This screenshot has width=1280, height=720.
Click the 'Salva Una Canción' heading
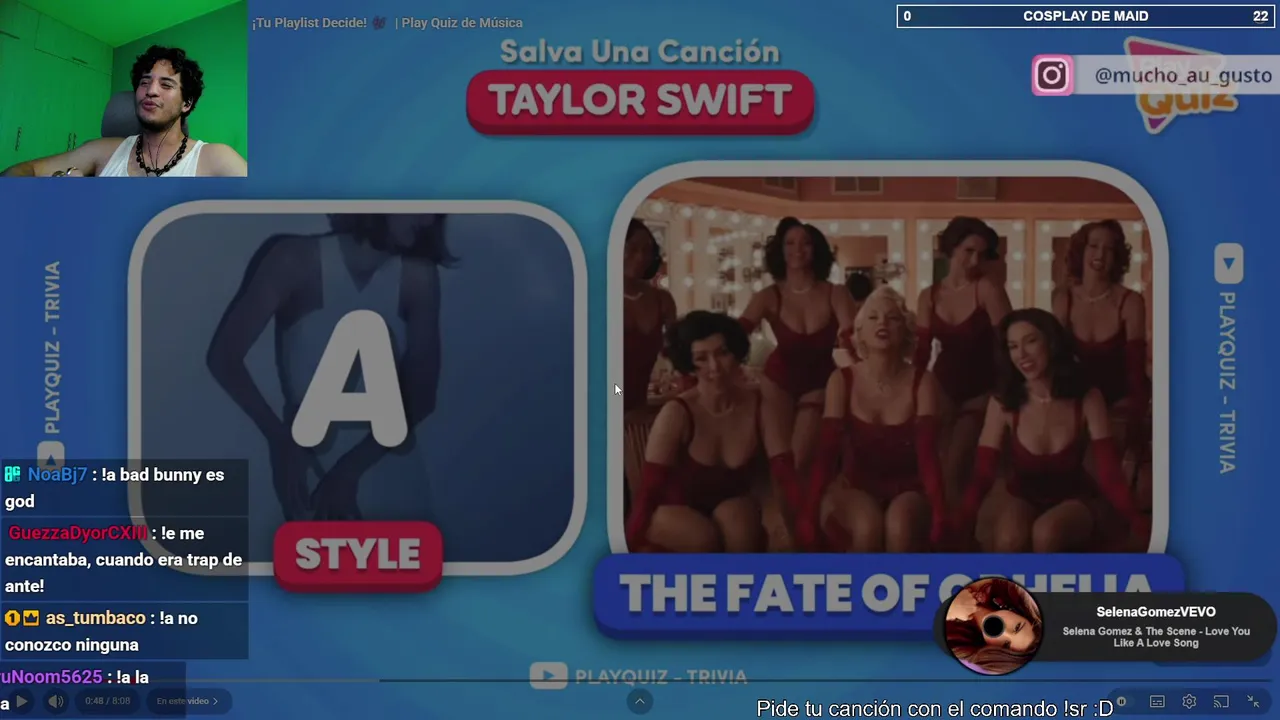[x=640, y=51]
